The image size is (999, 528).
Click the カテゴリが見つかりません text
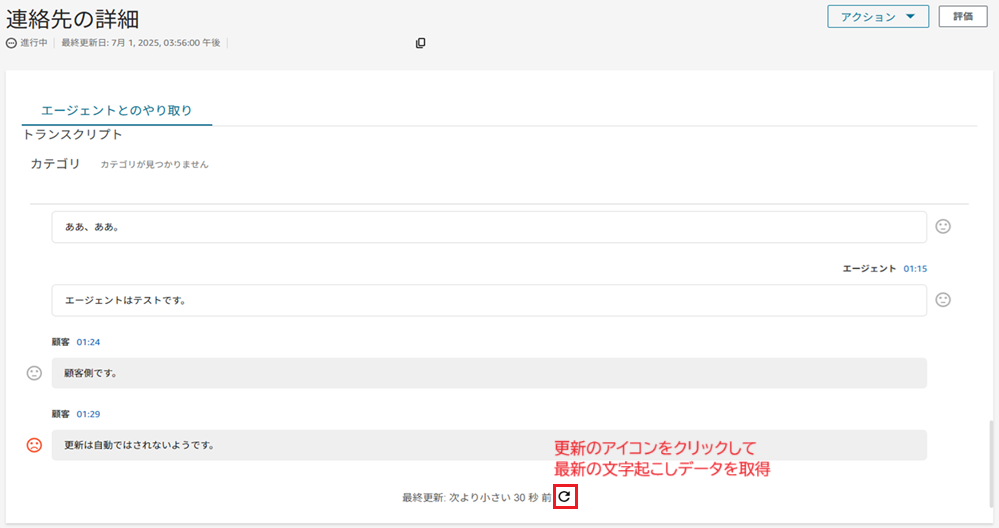154,164
